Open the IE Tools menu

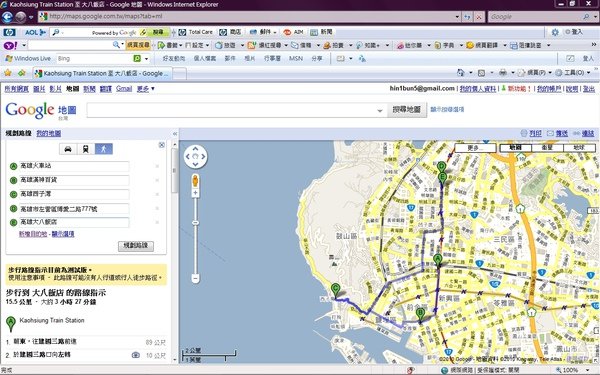tap(572, 73)
